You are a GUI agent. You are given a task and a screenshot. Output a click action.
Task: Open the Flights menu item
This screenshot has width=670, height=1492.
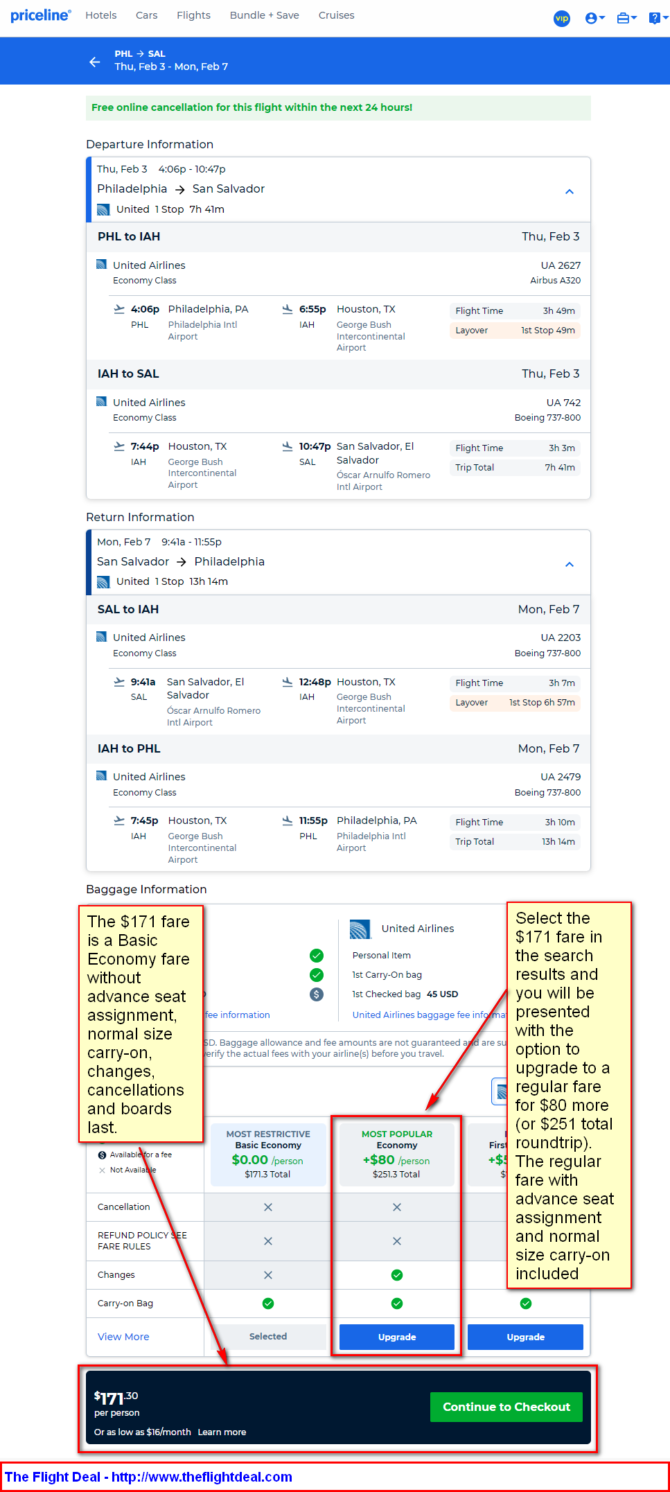193,16
